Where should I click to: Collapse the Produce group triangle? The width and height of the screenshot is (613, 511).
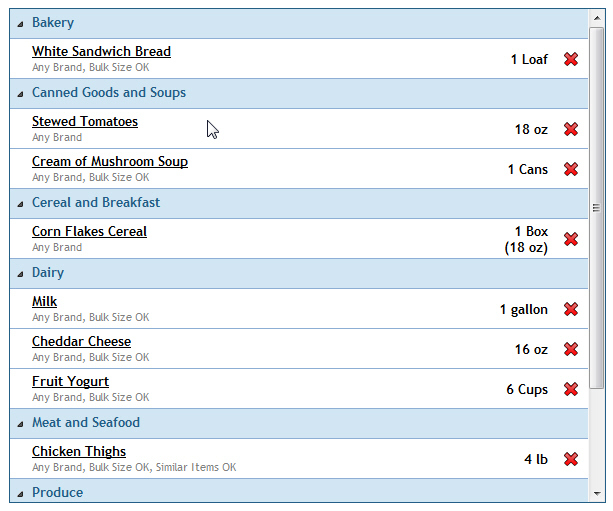[20, 494]
